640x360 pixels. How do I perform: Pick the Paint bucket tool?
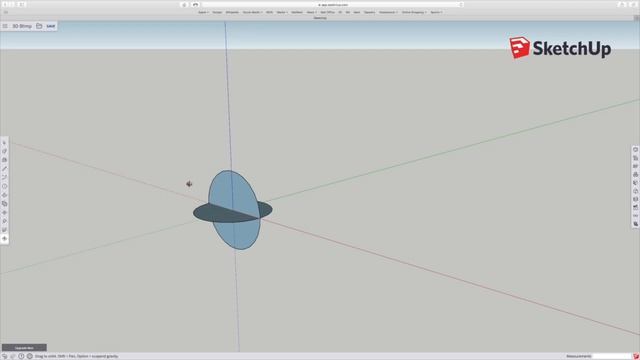[4, 160]
